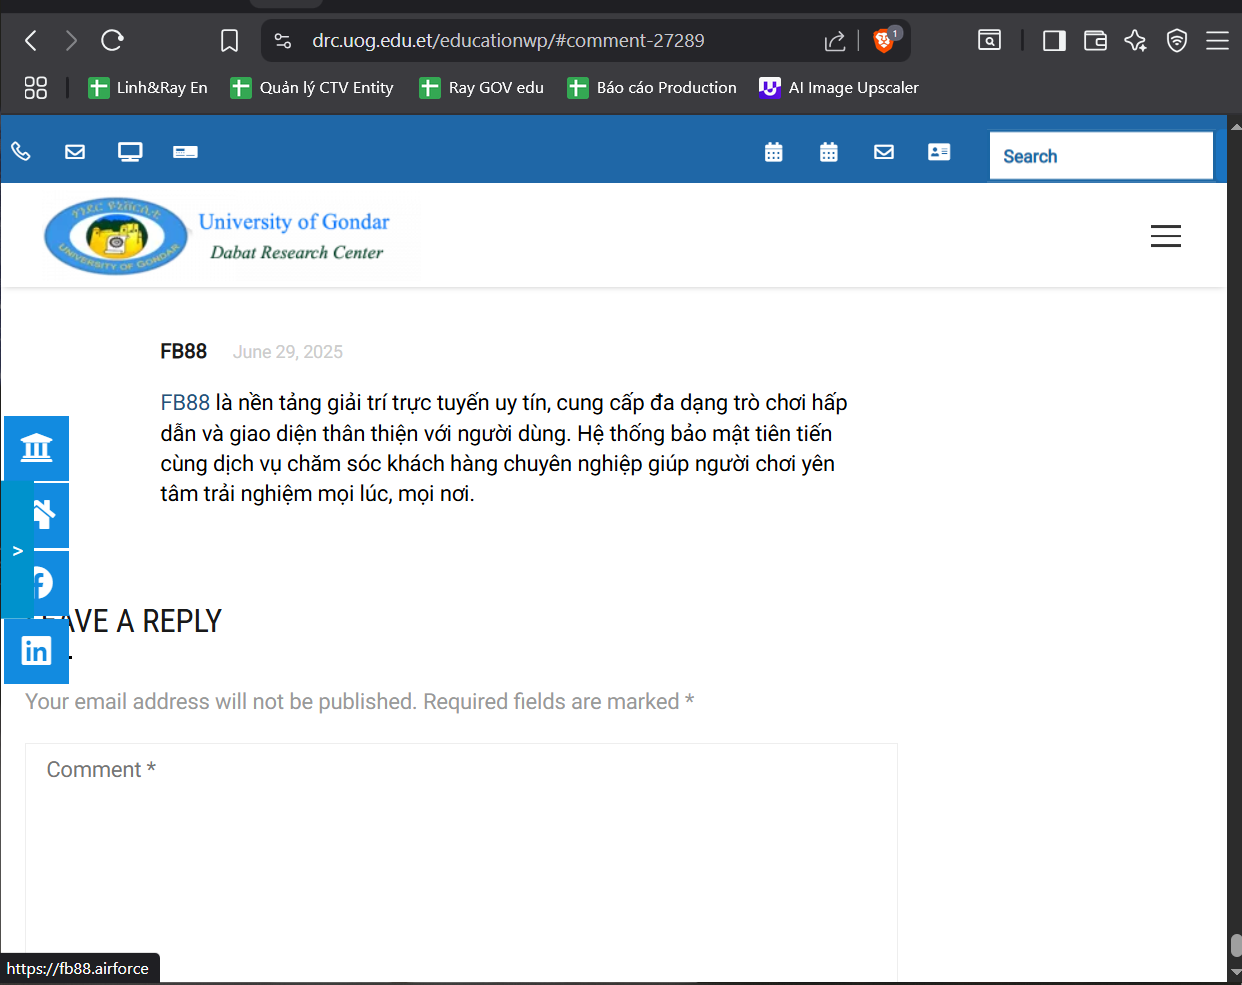Open Quản lý CTV Entity bookmark
The width and height of the screenshot is (1242, 985).
point(312,88)
